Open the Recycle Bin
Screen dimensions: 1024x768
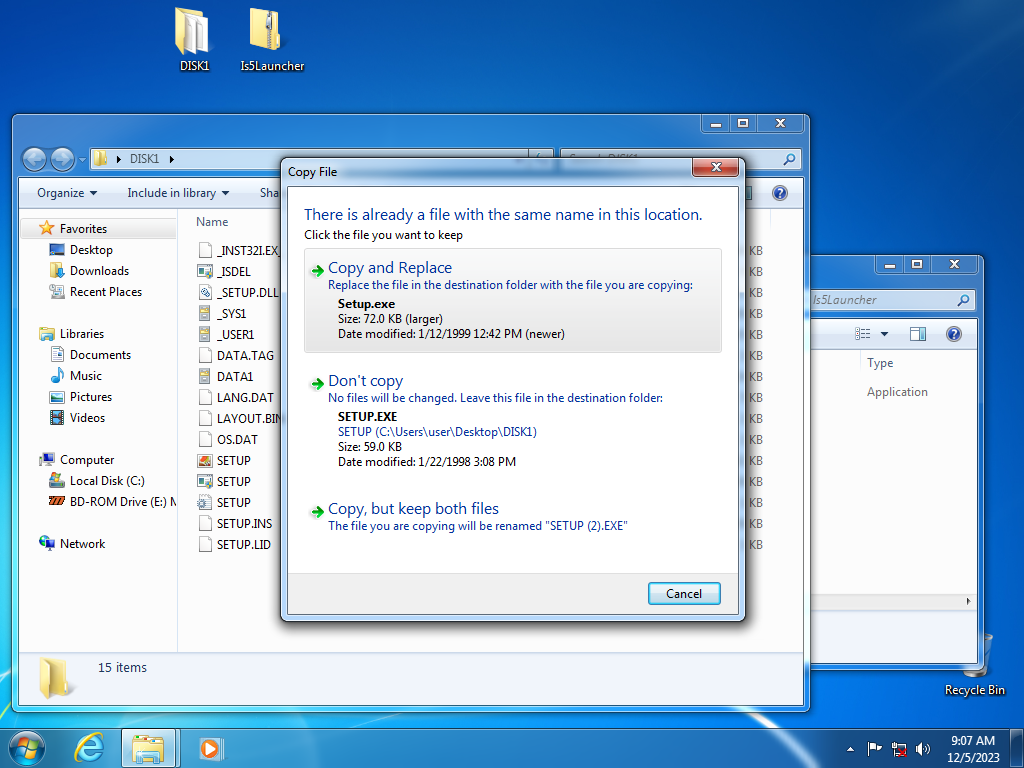click(x=975, y=661)
